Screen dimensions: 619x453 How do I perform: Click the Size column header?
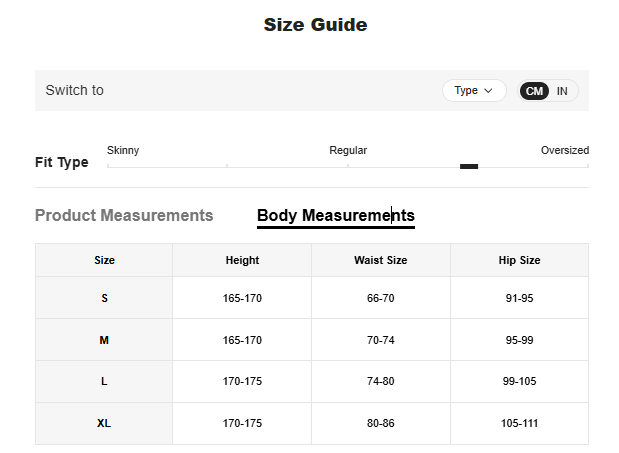104,260
